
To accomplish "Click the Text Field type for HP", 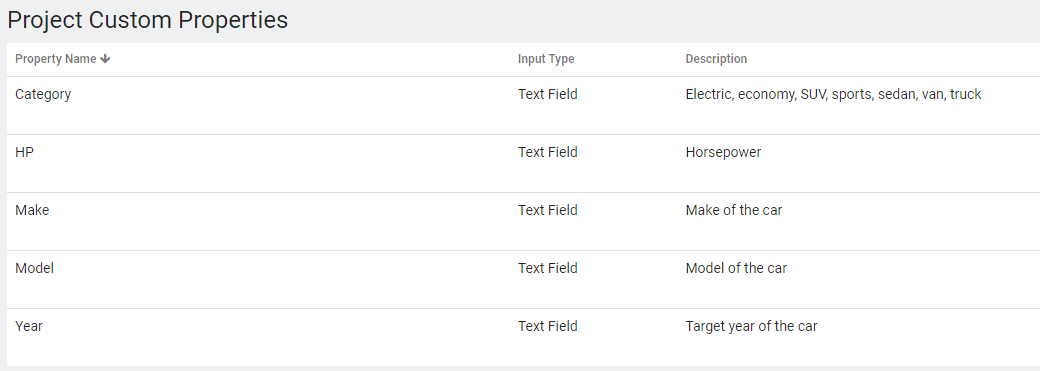I will click(548, 152).
